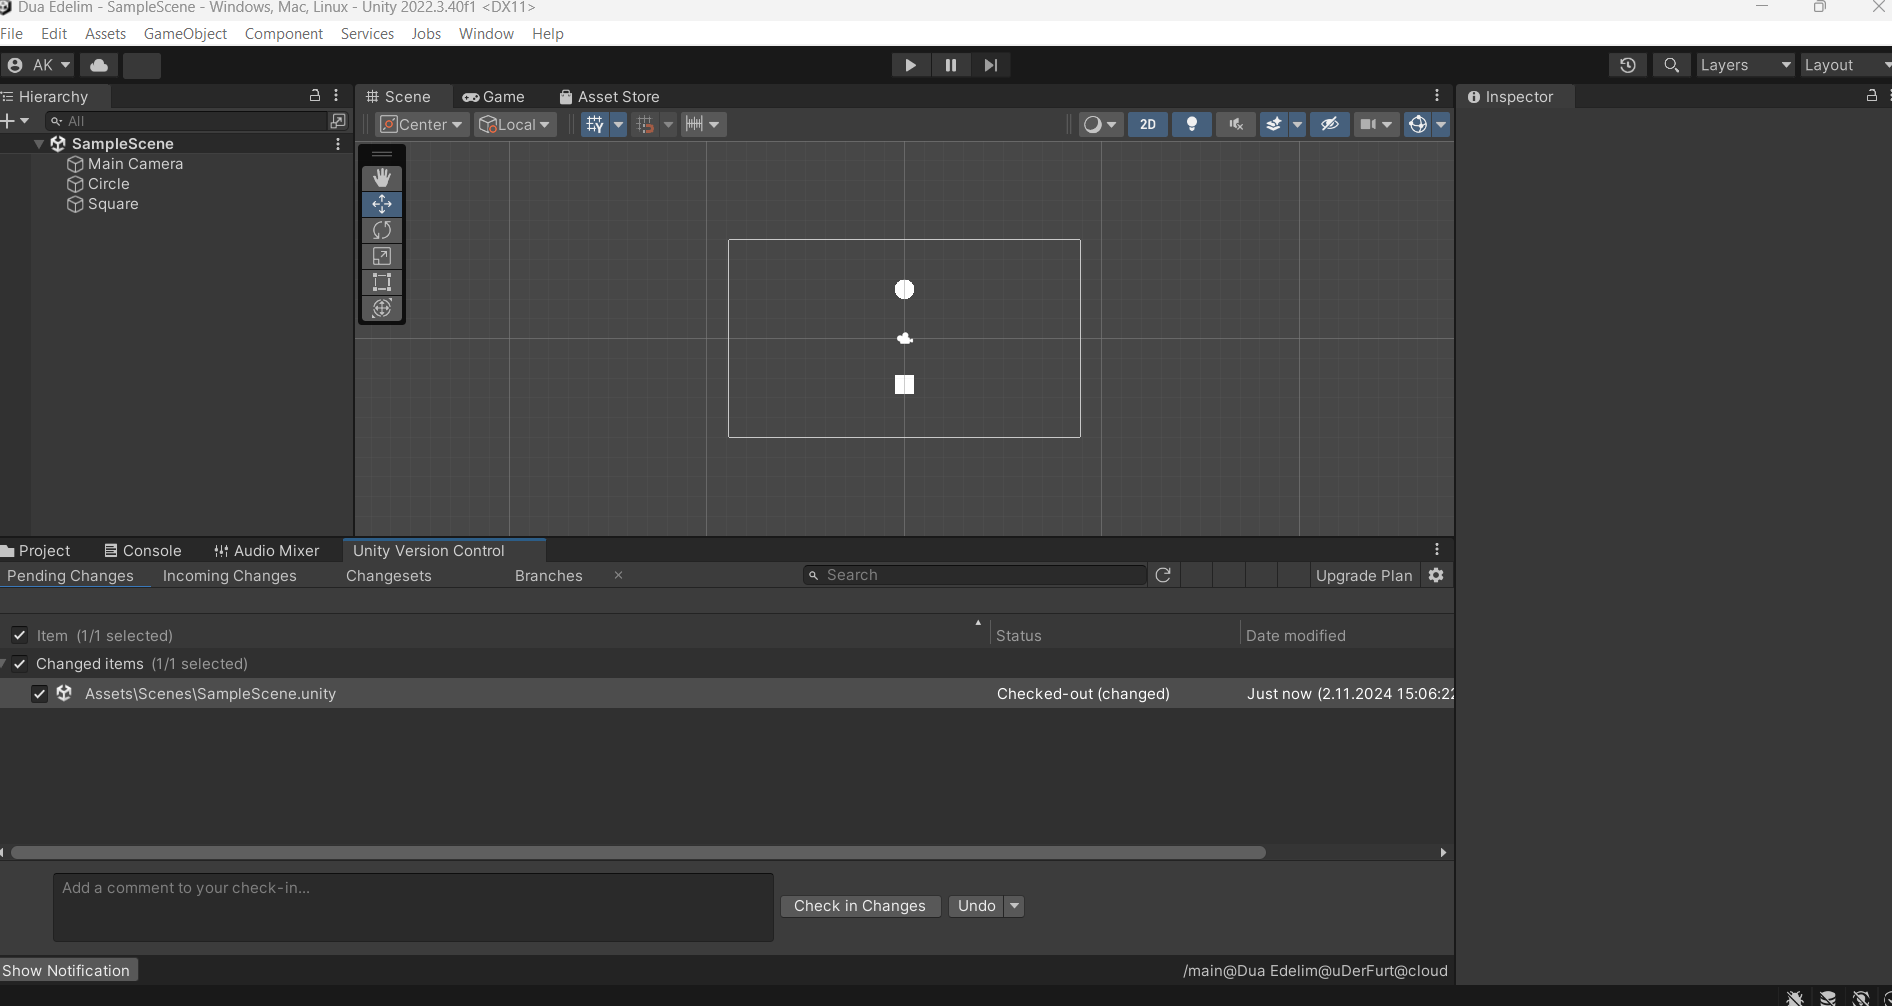
Task: Open the Changesets tab
Action: 389,576
